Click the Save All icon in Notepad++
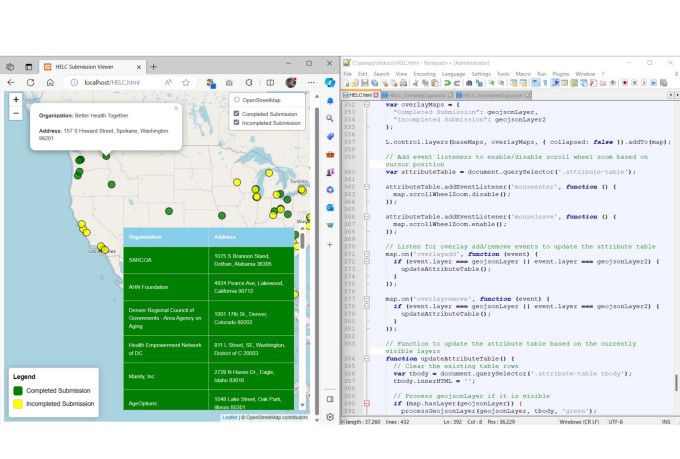This screenshot has height=459, width=680. coord(375,82)
